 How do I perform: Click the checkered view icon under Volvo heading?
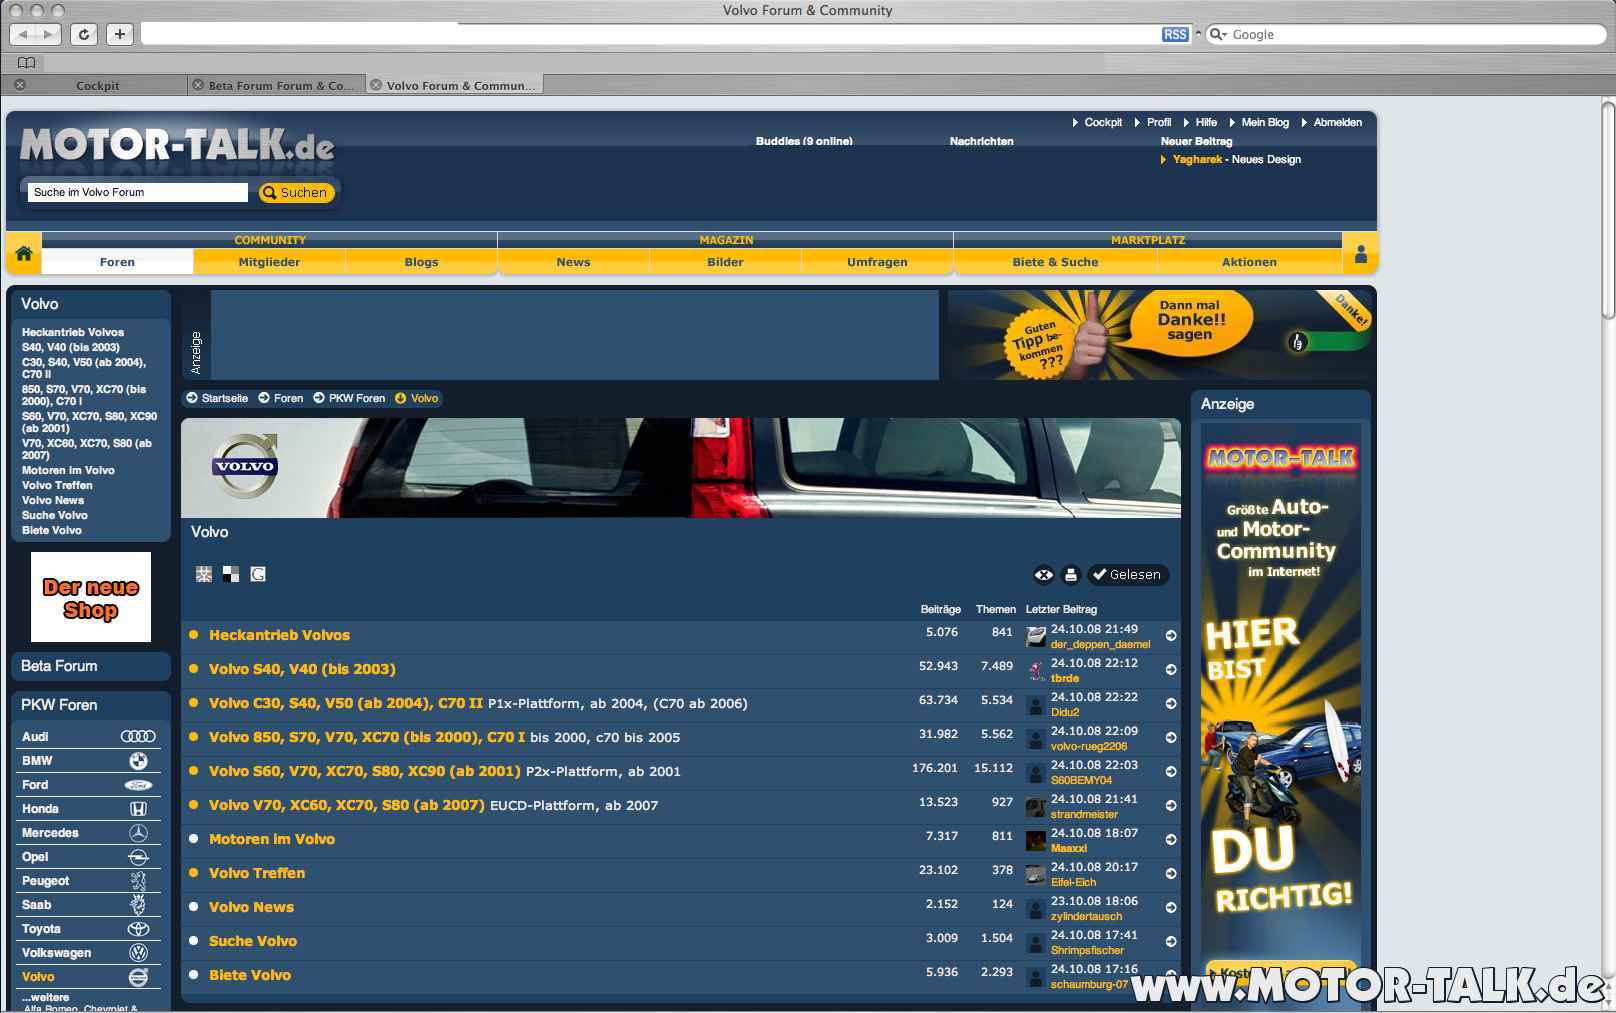pyautogui.click(x=231, y=574)
